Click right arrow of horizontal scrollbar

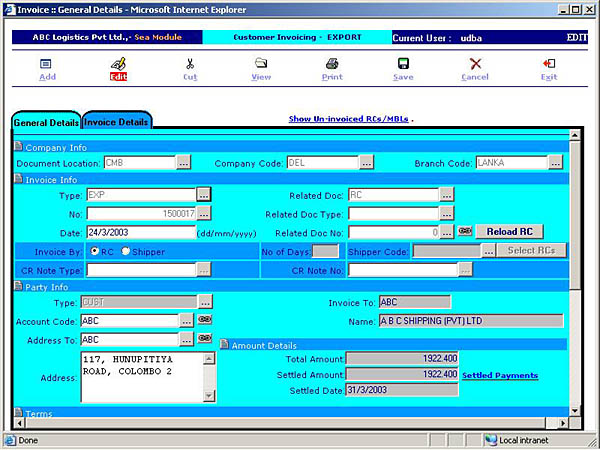click(x=562, y=423)
